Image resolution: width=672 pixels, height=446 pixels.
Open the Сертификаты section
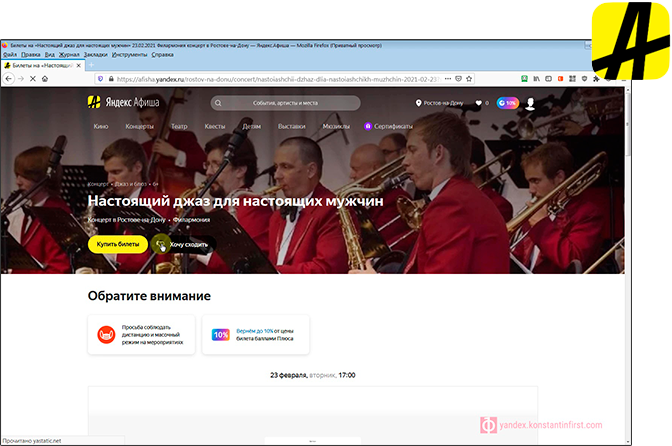pos(388,126)
